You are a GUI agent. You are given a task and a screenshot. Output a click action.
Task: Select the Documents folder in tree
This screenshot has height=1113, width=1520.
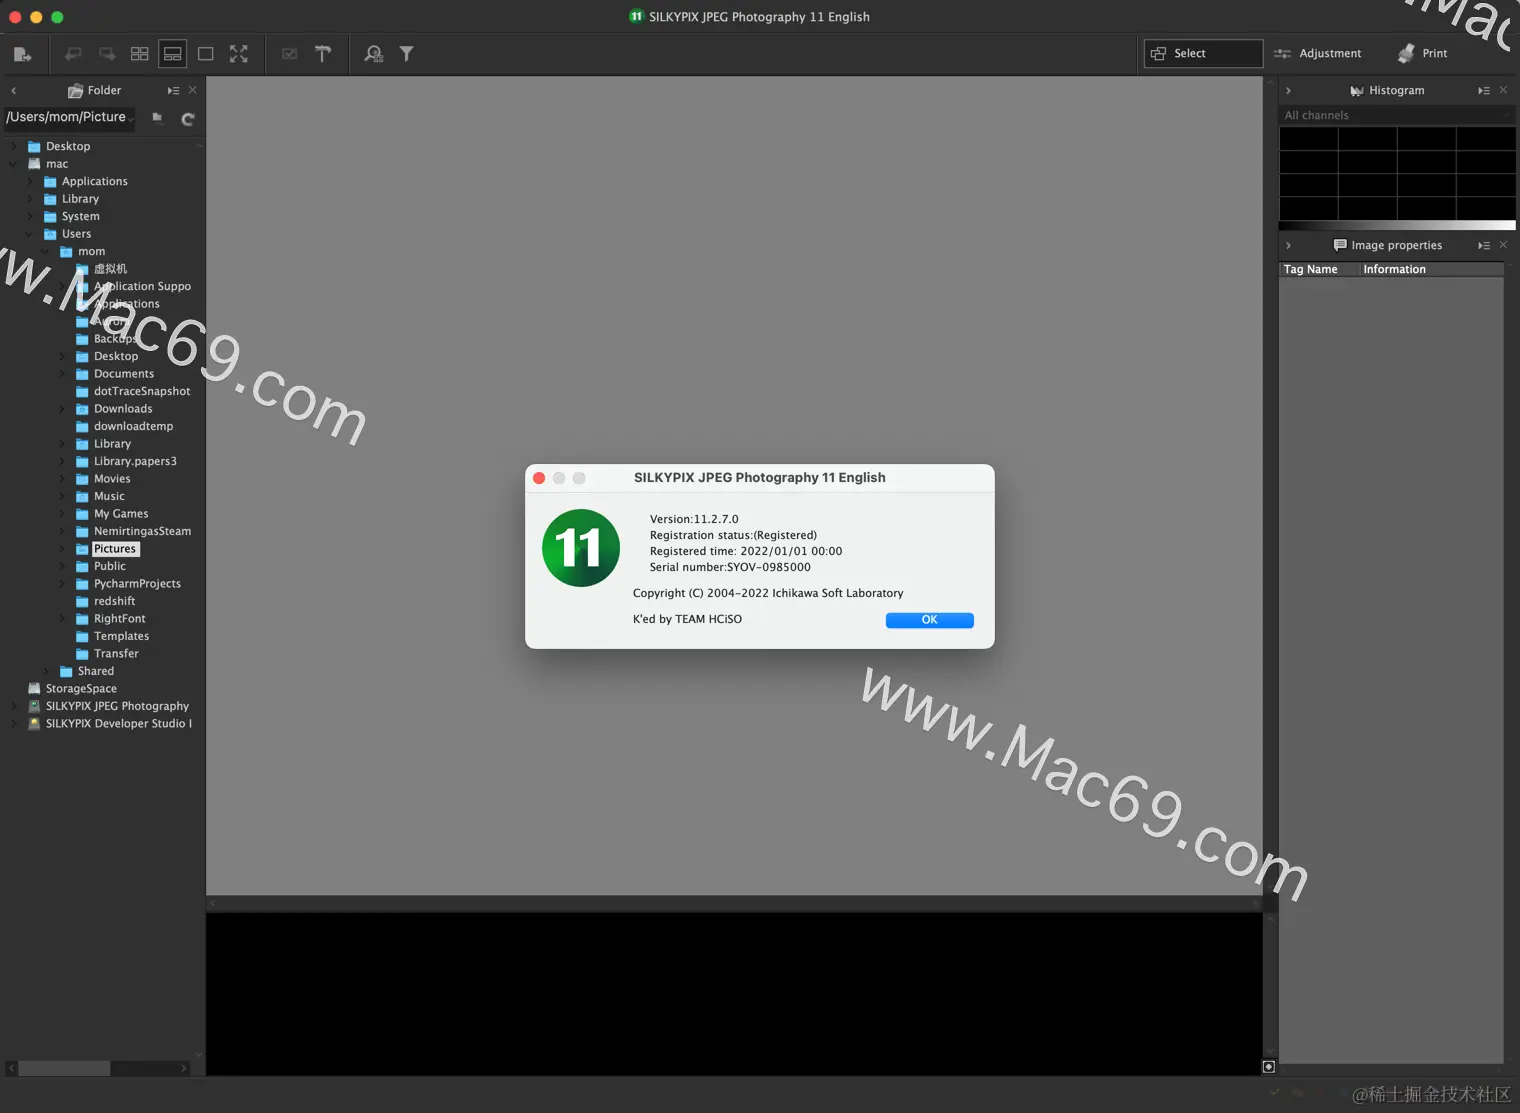[x=124, y=374]
